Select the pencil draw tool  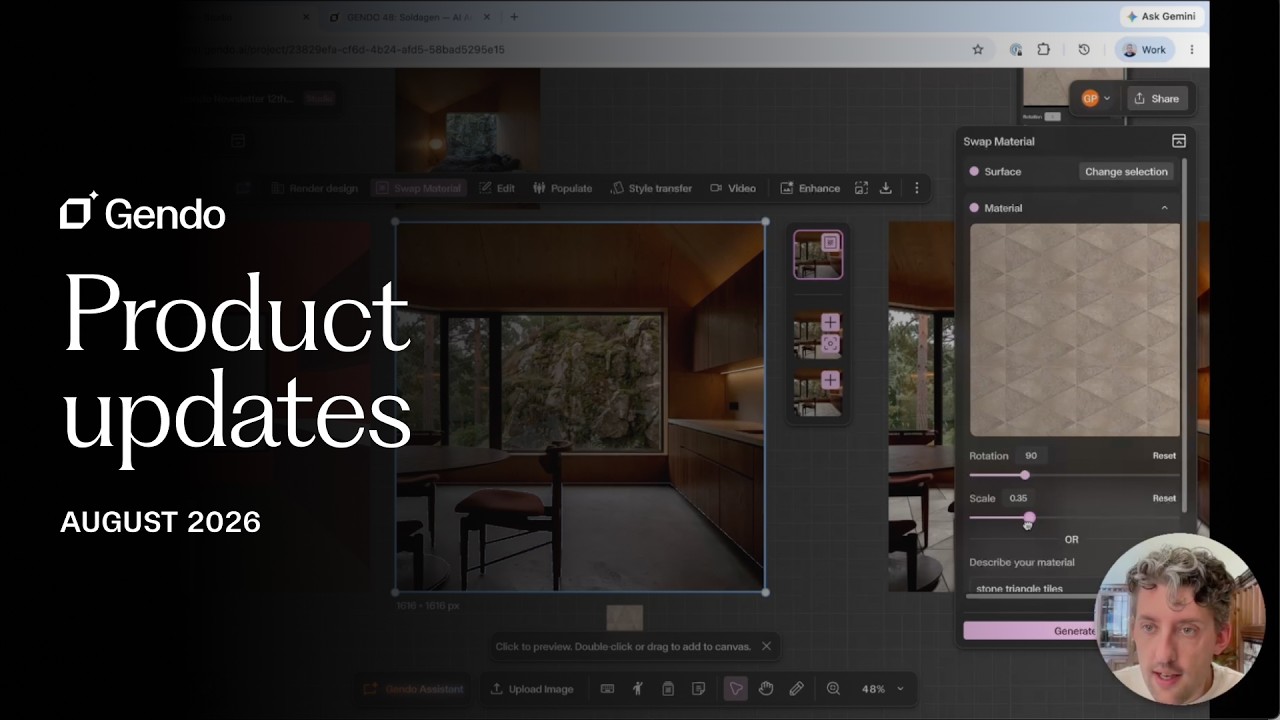pyautogui.click(x=796, y=689)
